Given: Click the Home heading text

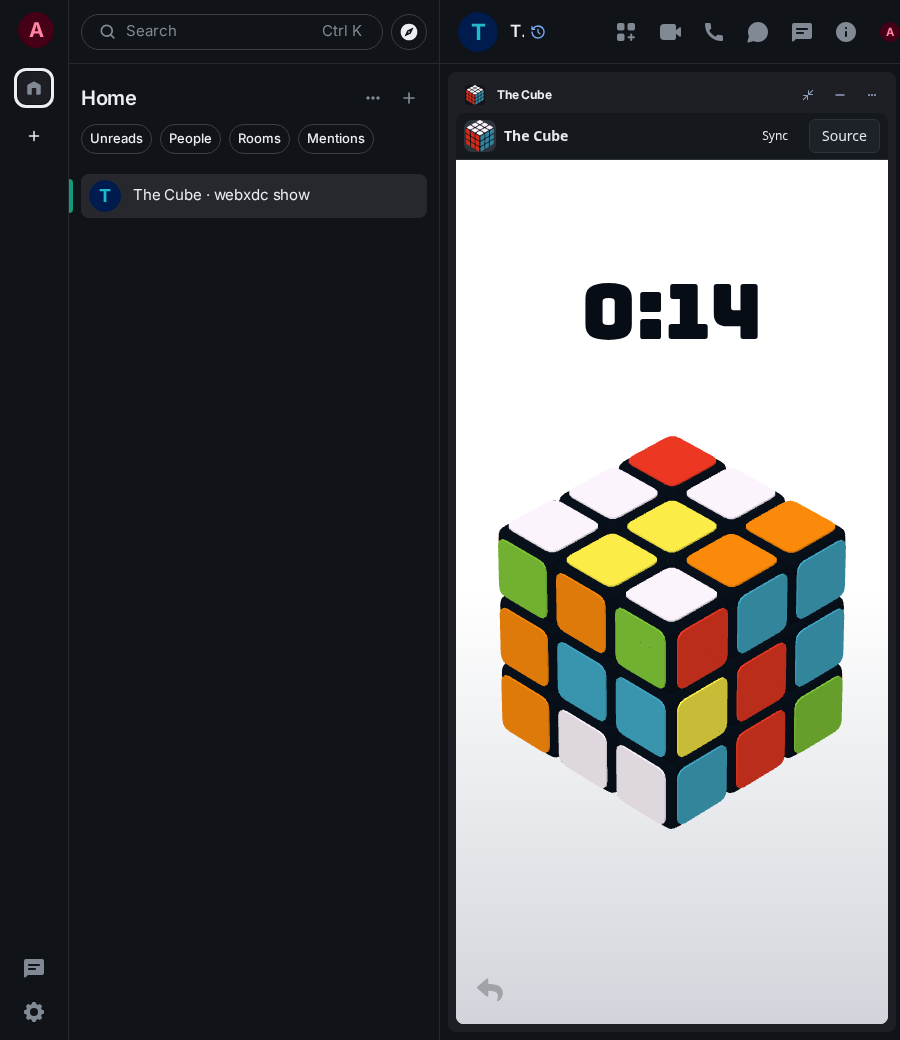Looking at the screenshot, I should [x=109, y=98].
